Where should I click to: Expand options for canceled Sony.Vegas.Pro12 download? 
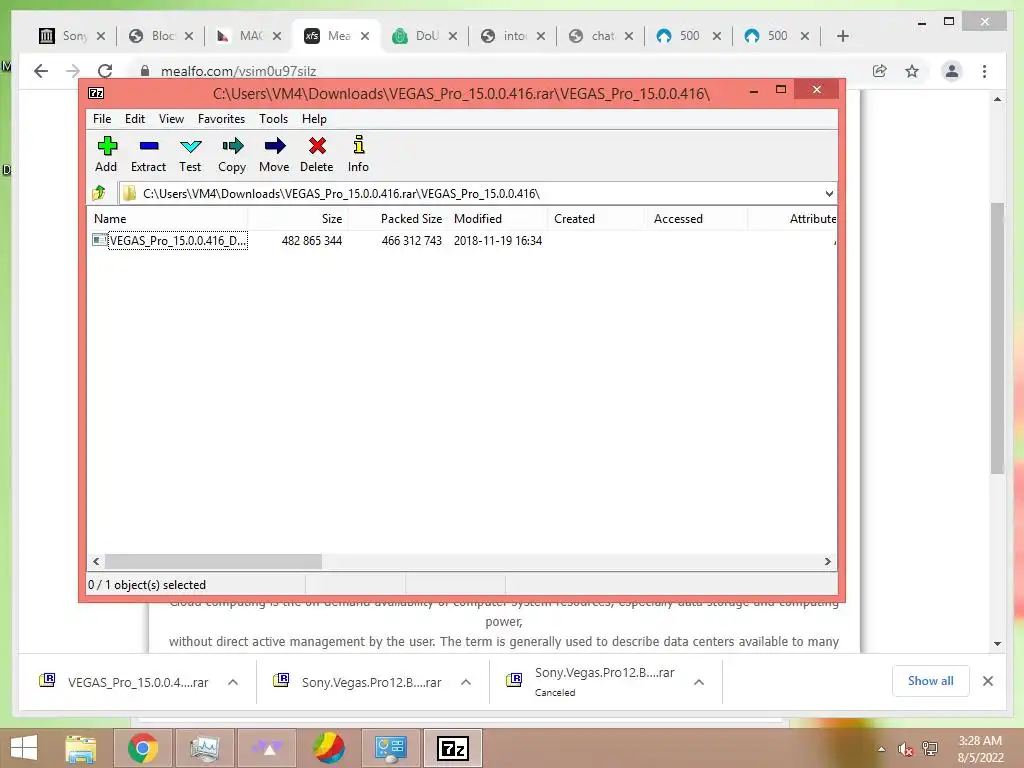pos(699,682)
